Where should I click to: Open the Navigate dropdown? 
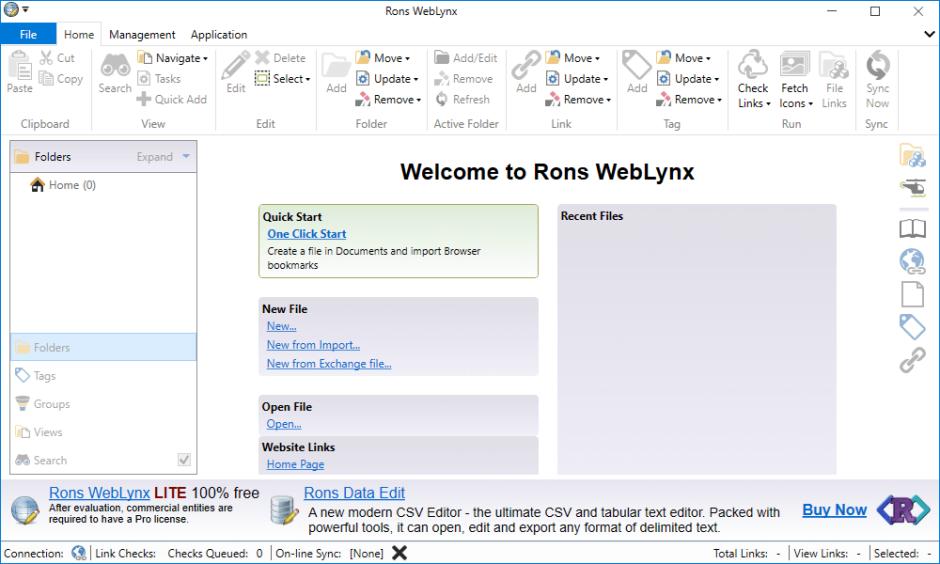(x=173, y=58)
